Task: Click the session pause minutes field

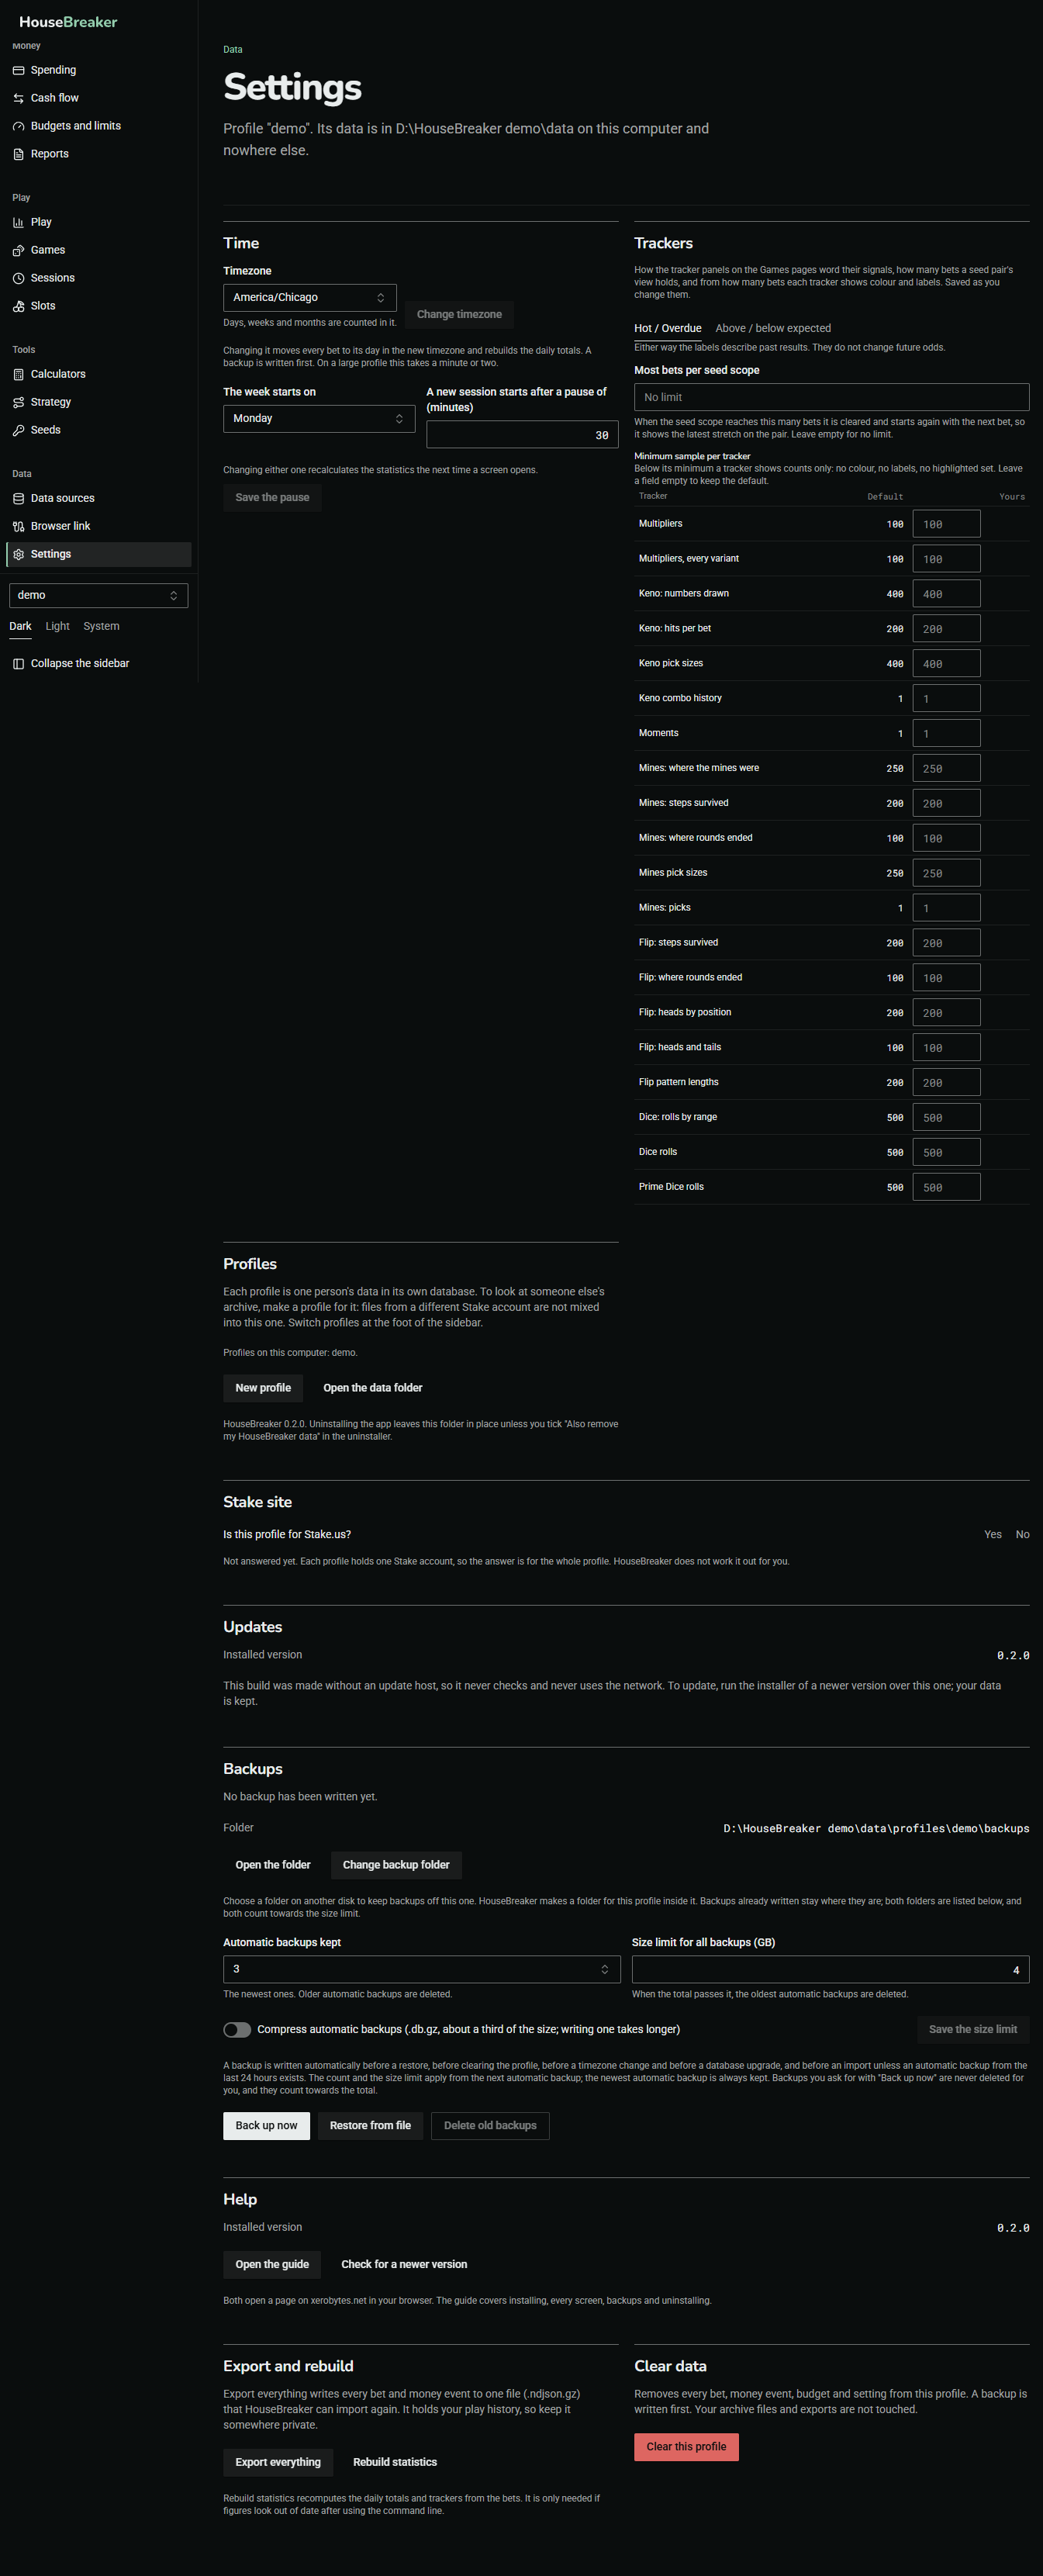Action: 522,435
